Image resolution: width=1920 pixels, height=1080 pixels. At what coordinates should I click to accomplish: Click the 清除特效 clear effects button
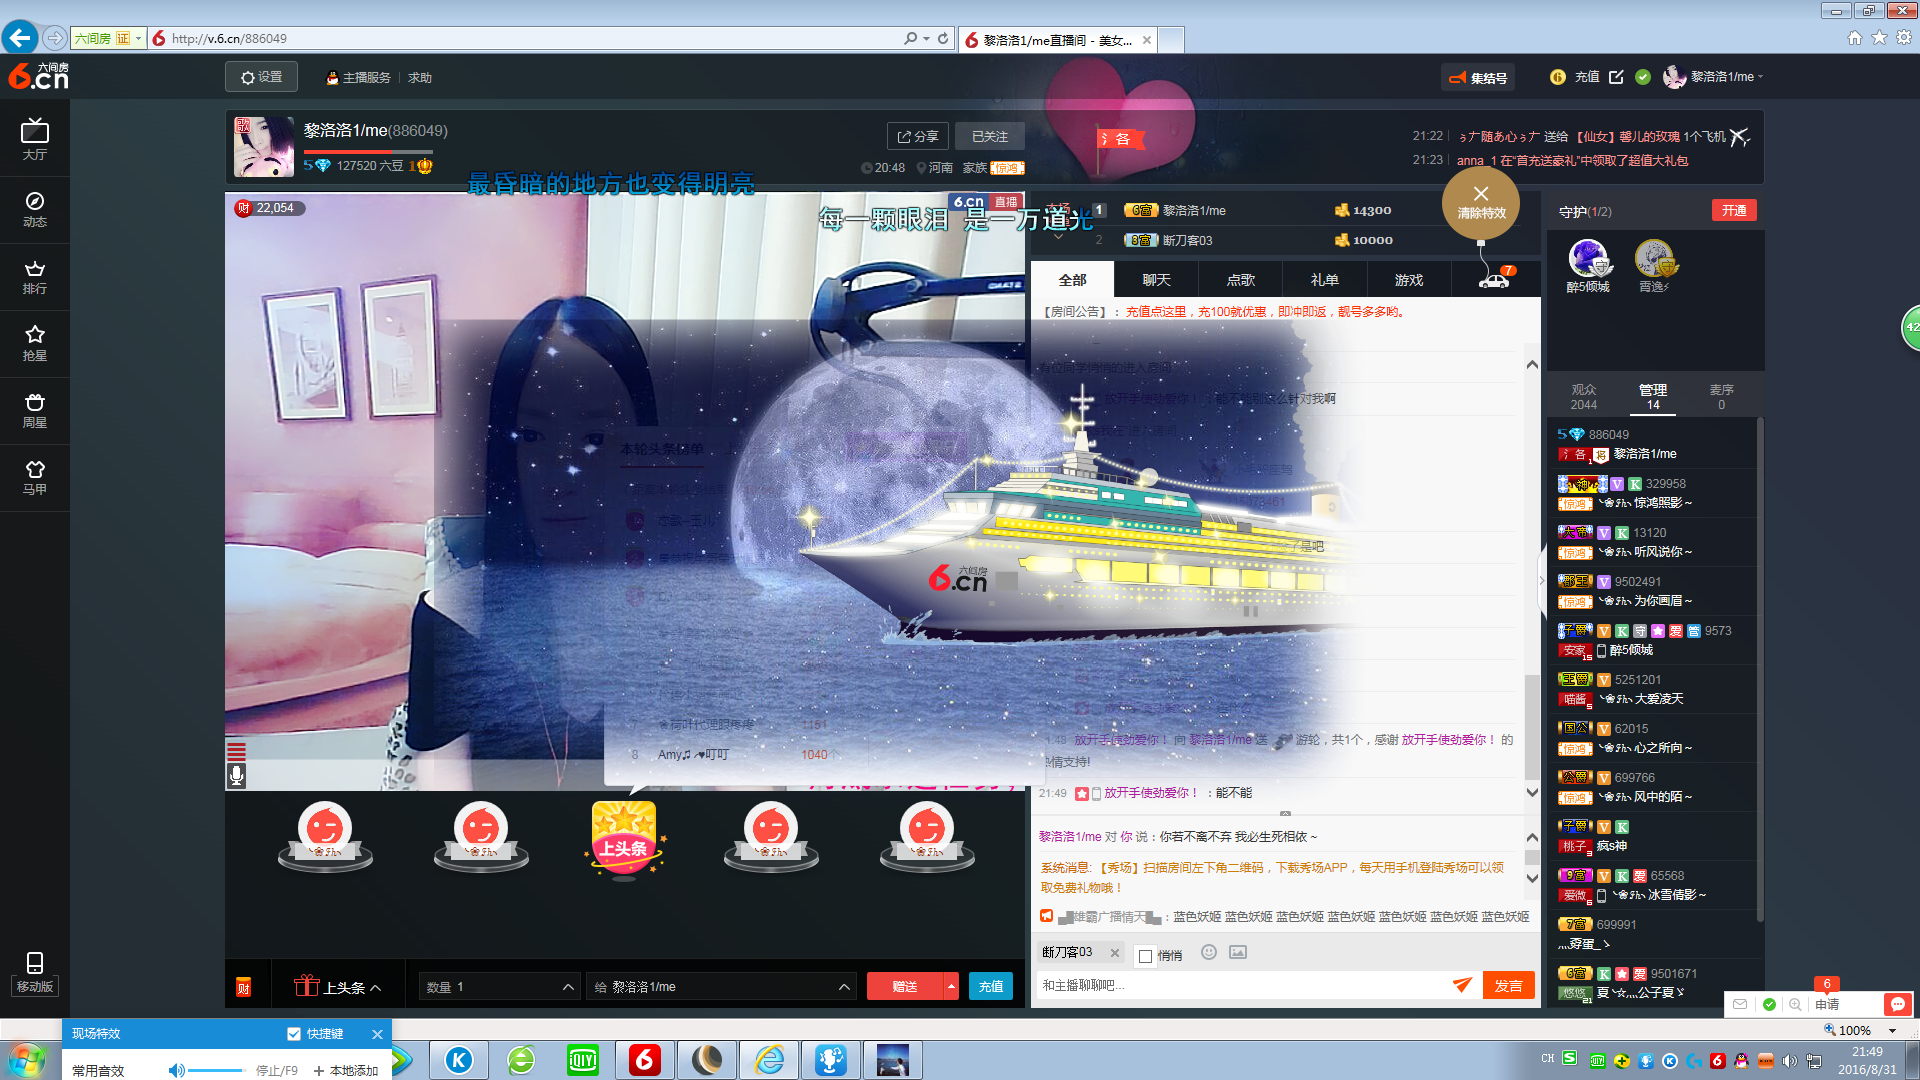1481,203
